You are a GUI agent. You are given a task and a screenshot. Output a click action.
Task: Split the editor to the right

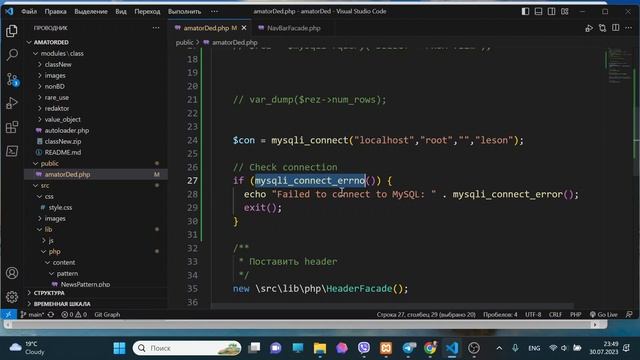click(616, 28)
